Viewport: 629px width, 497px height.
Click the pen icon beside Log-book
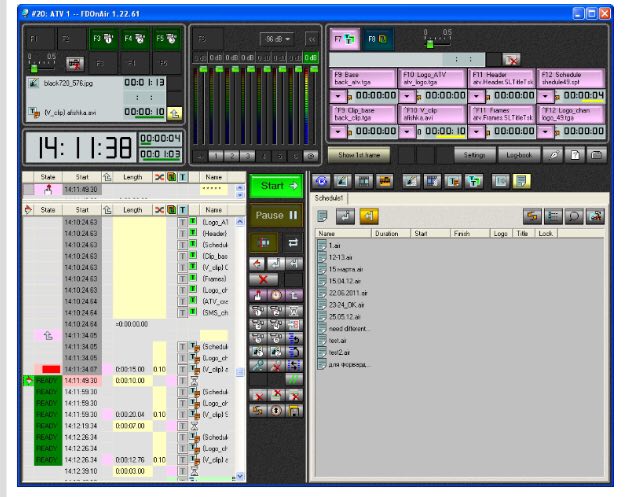[555, 155]
